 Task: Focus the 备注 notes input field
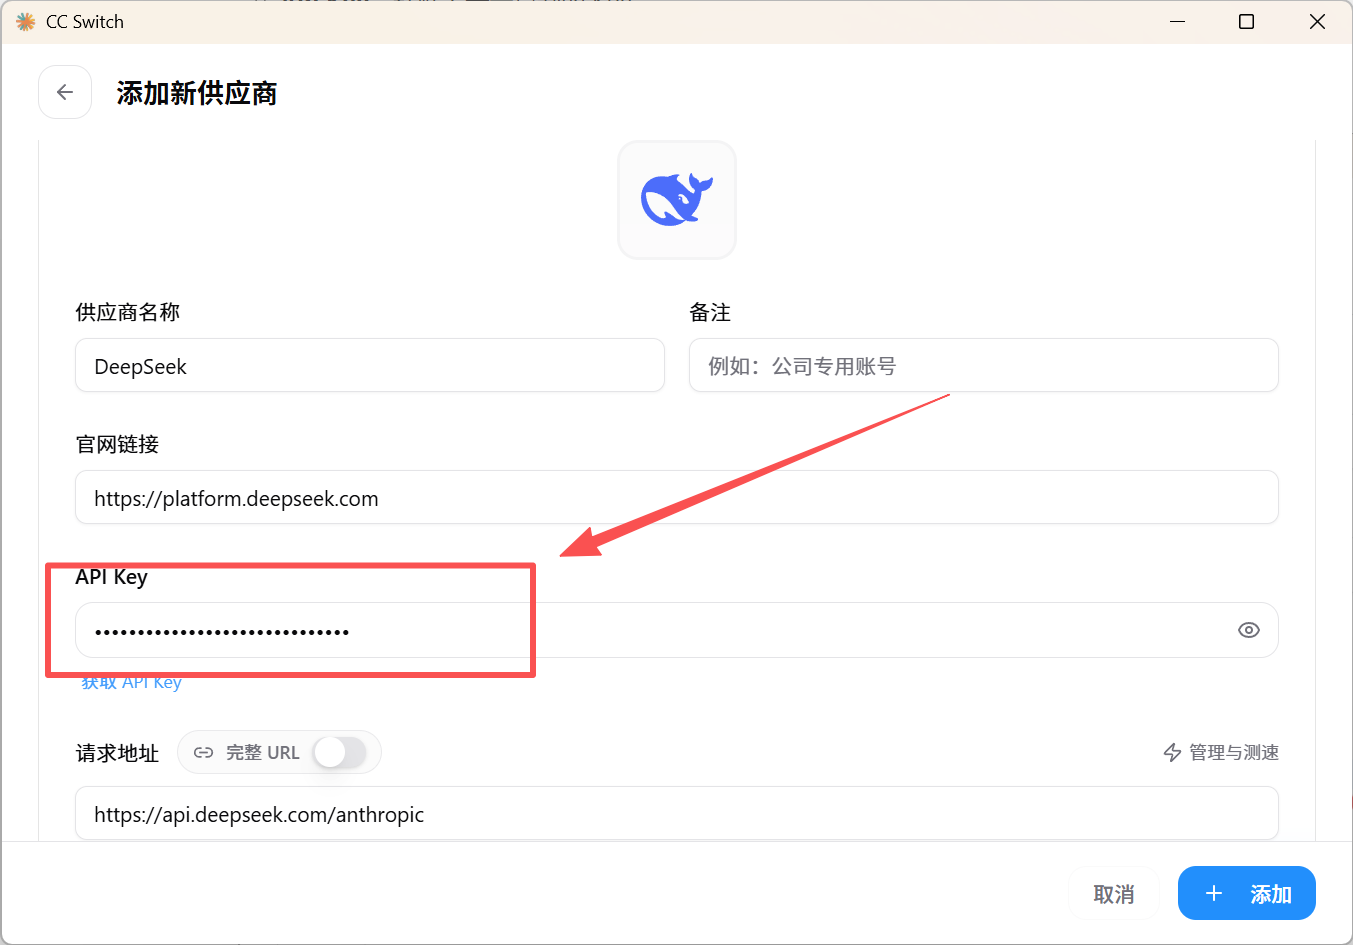coord(983,365)
